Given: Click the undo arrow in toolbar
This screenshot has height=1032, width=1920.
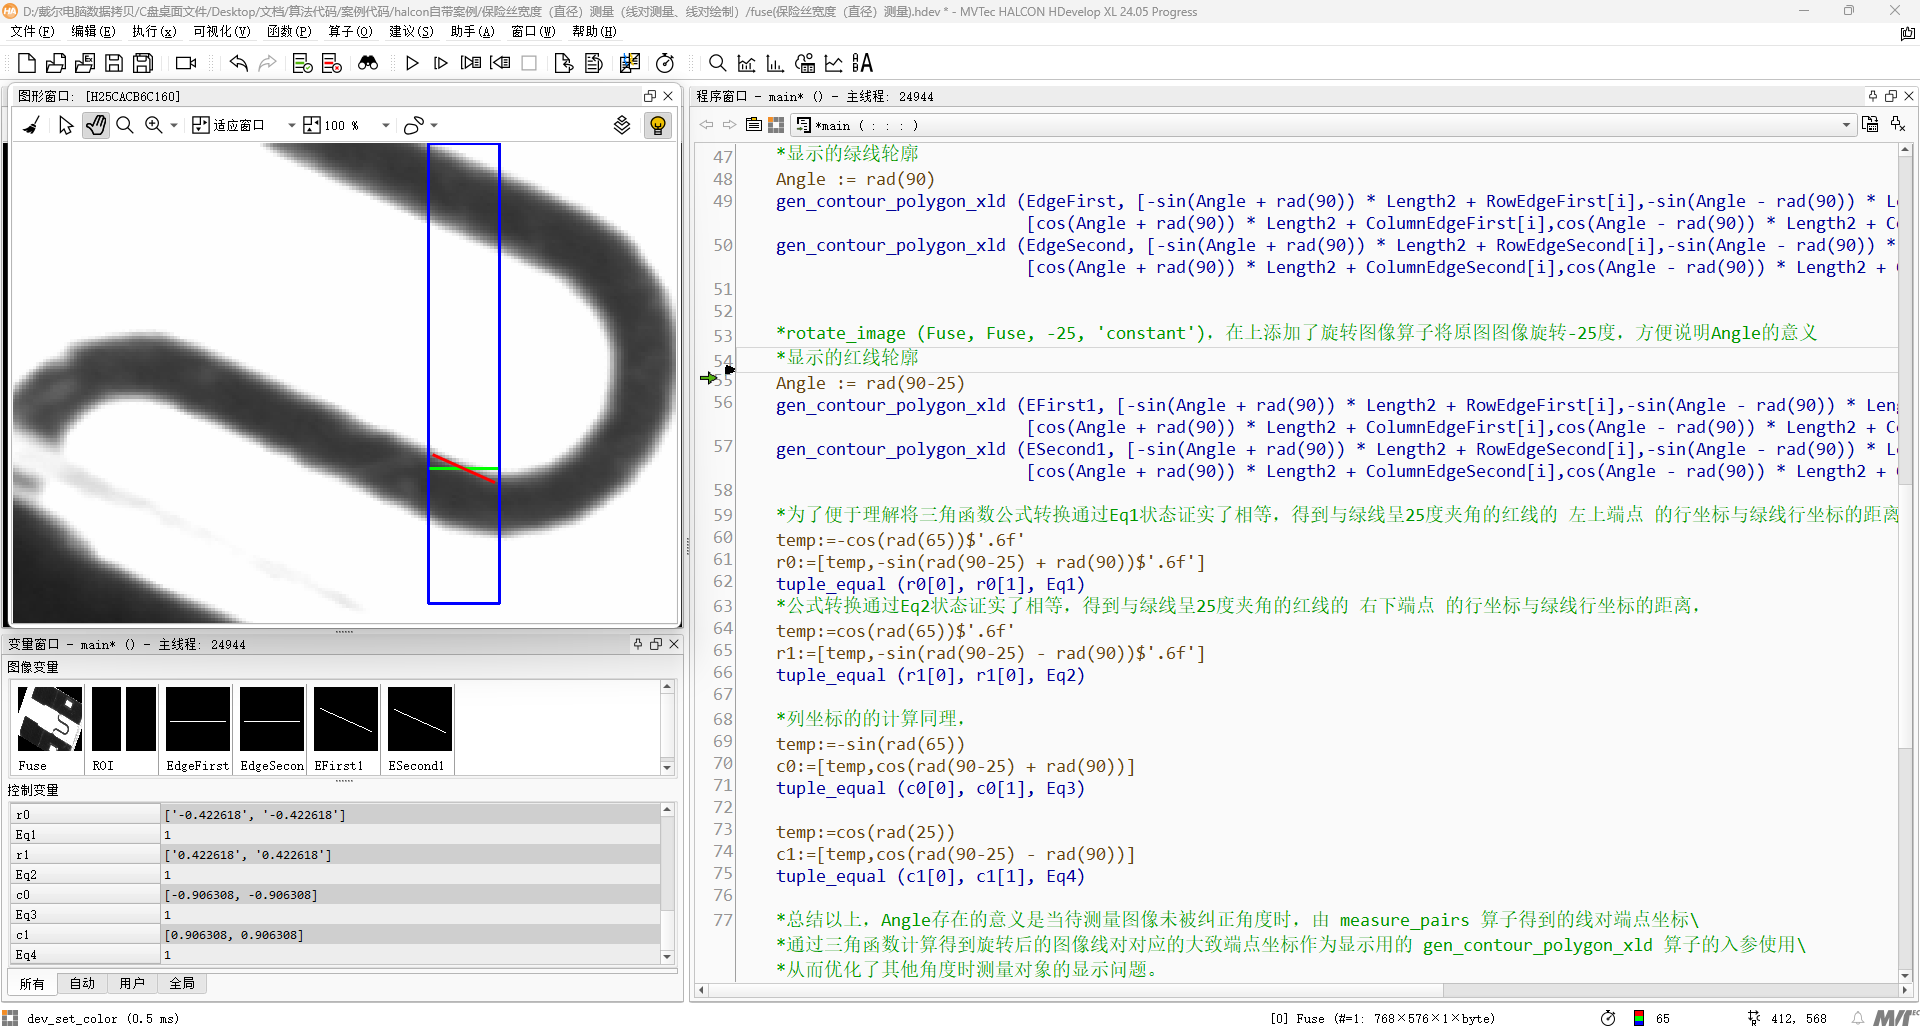Looking at the screenshot, I should pos(238,63).
